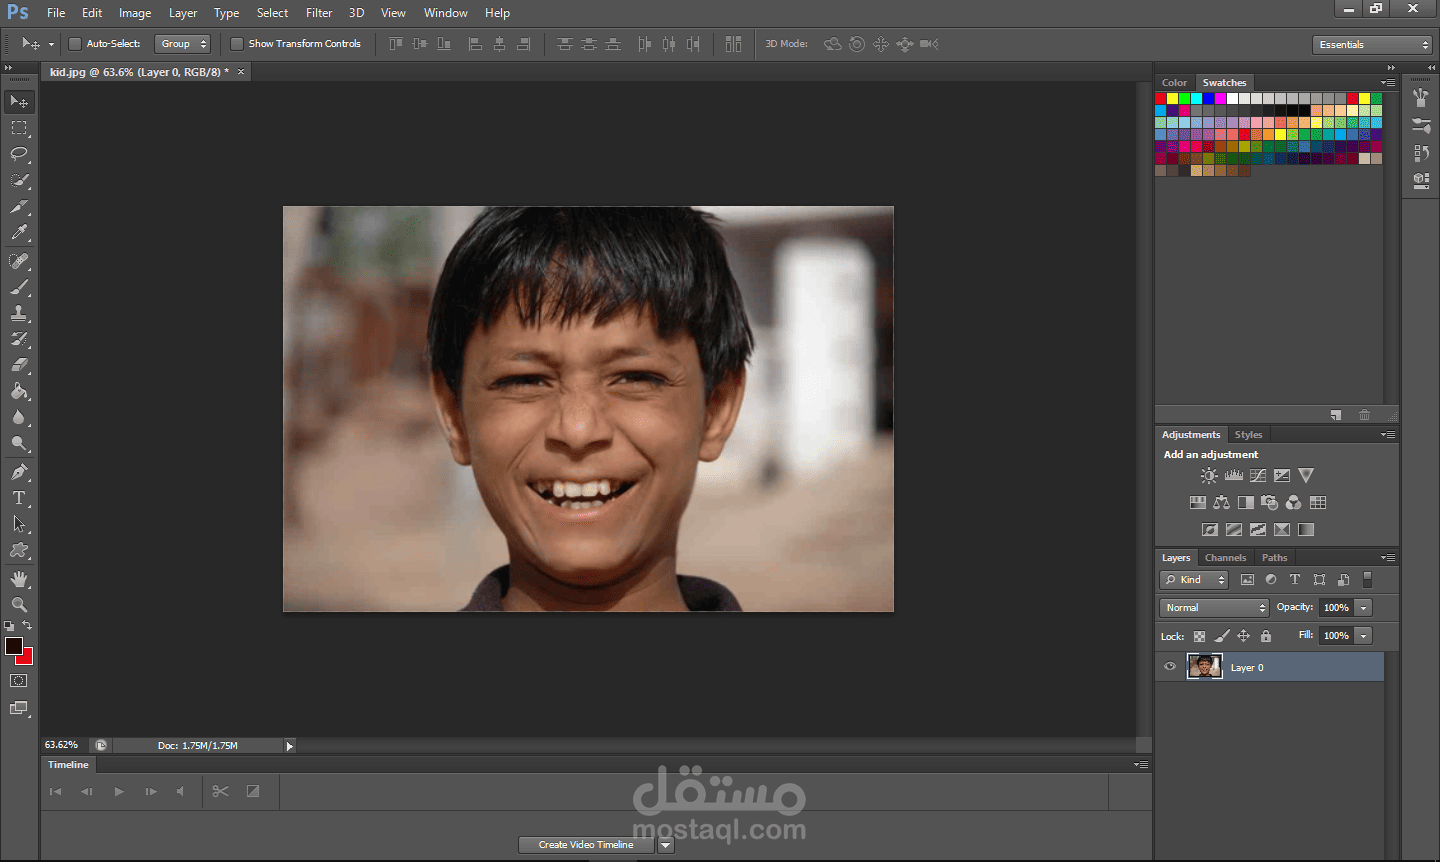
Task: Select the Type tool
Action: click(19, 498)
